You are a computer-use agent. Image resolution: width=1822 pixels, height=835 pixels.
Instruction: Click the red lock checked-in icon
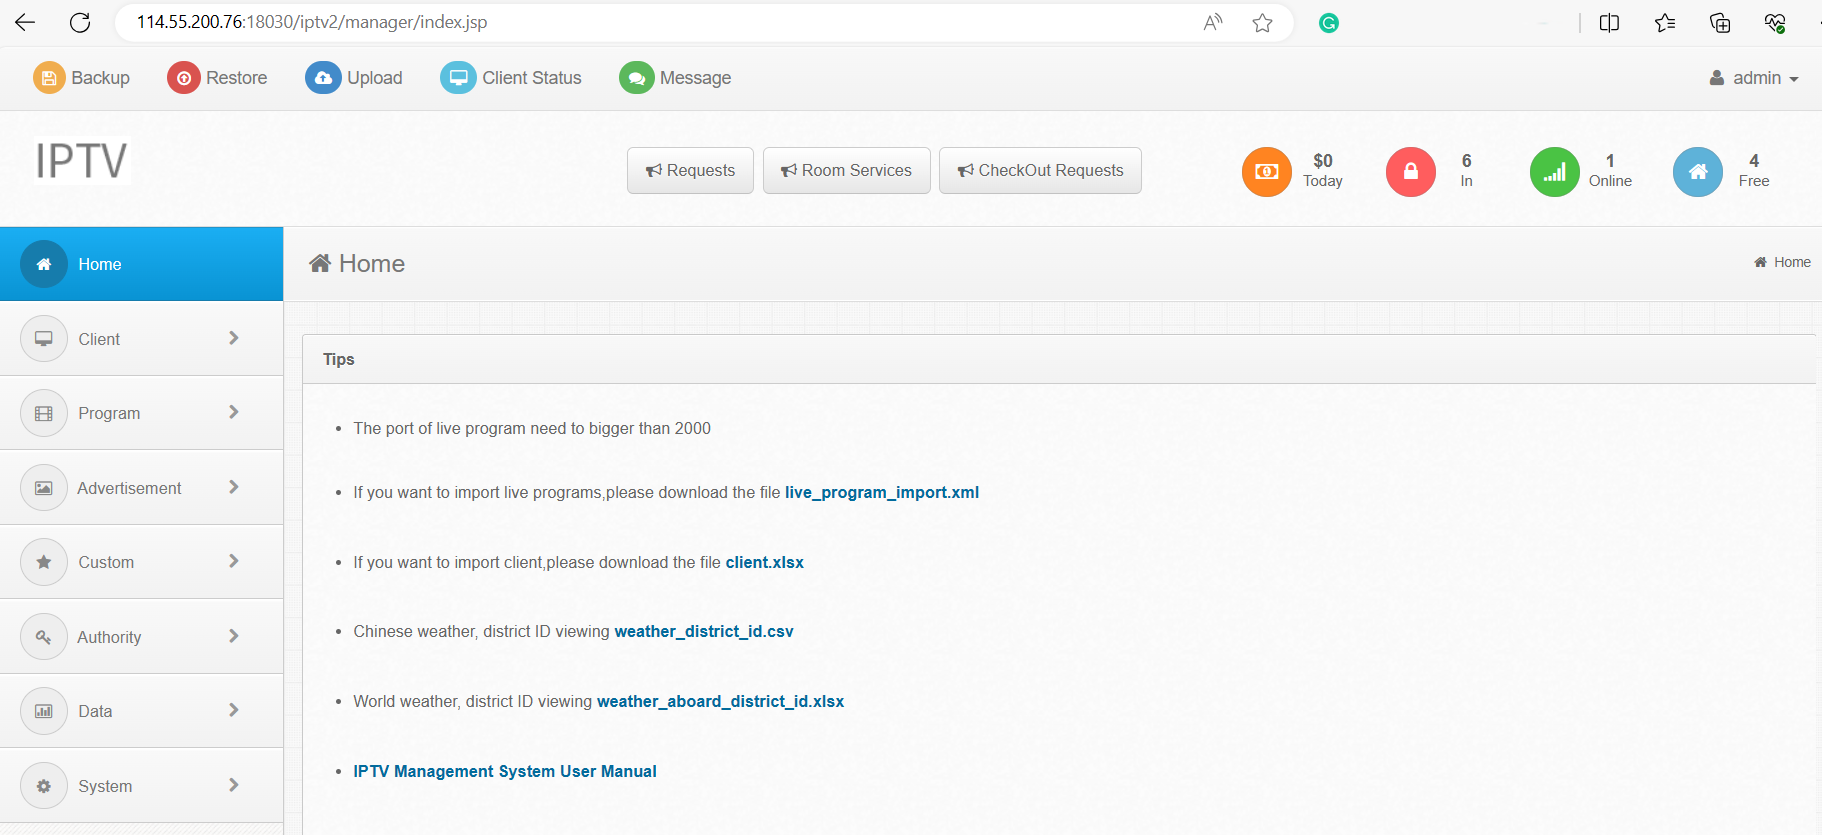tap(1410, 172)
